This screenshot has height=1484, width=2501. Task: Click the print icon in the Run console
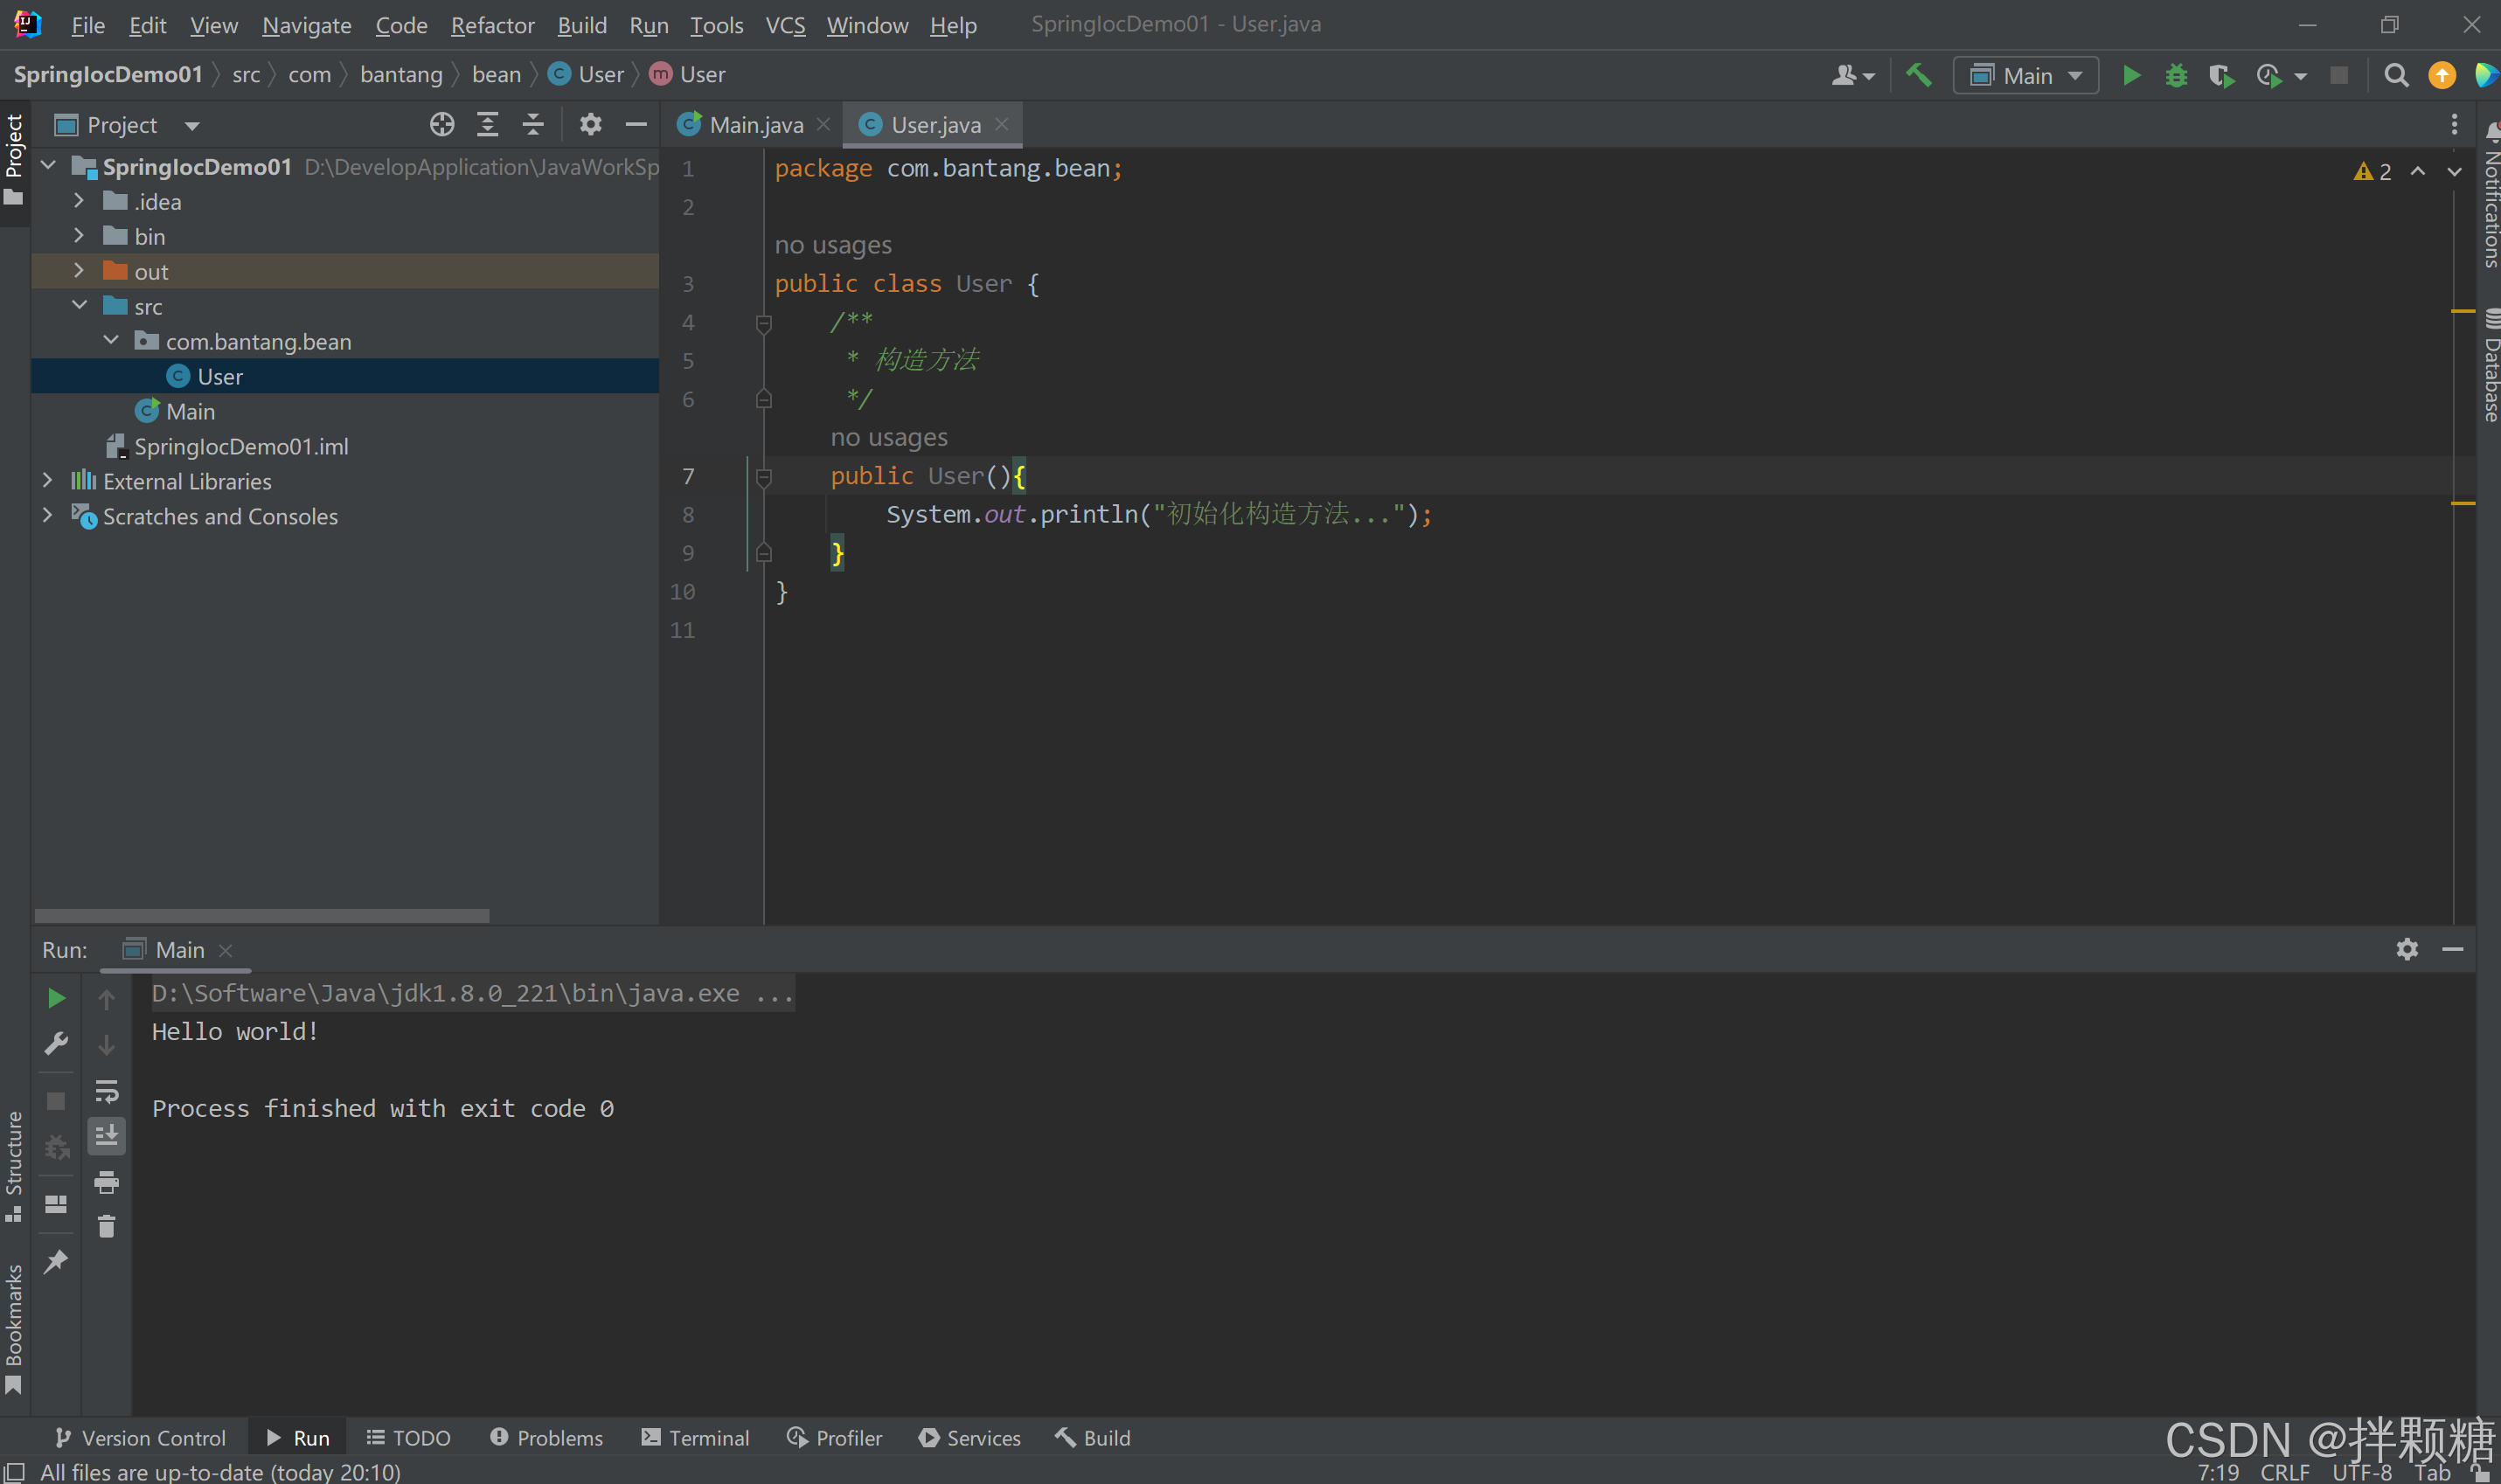(107, 1183)
